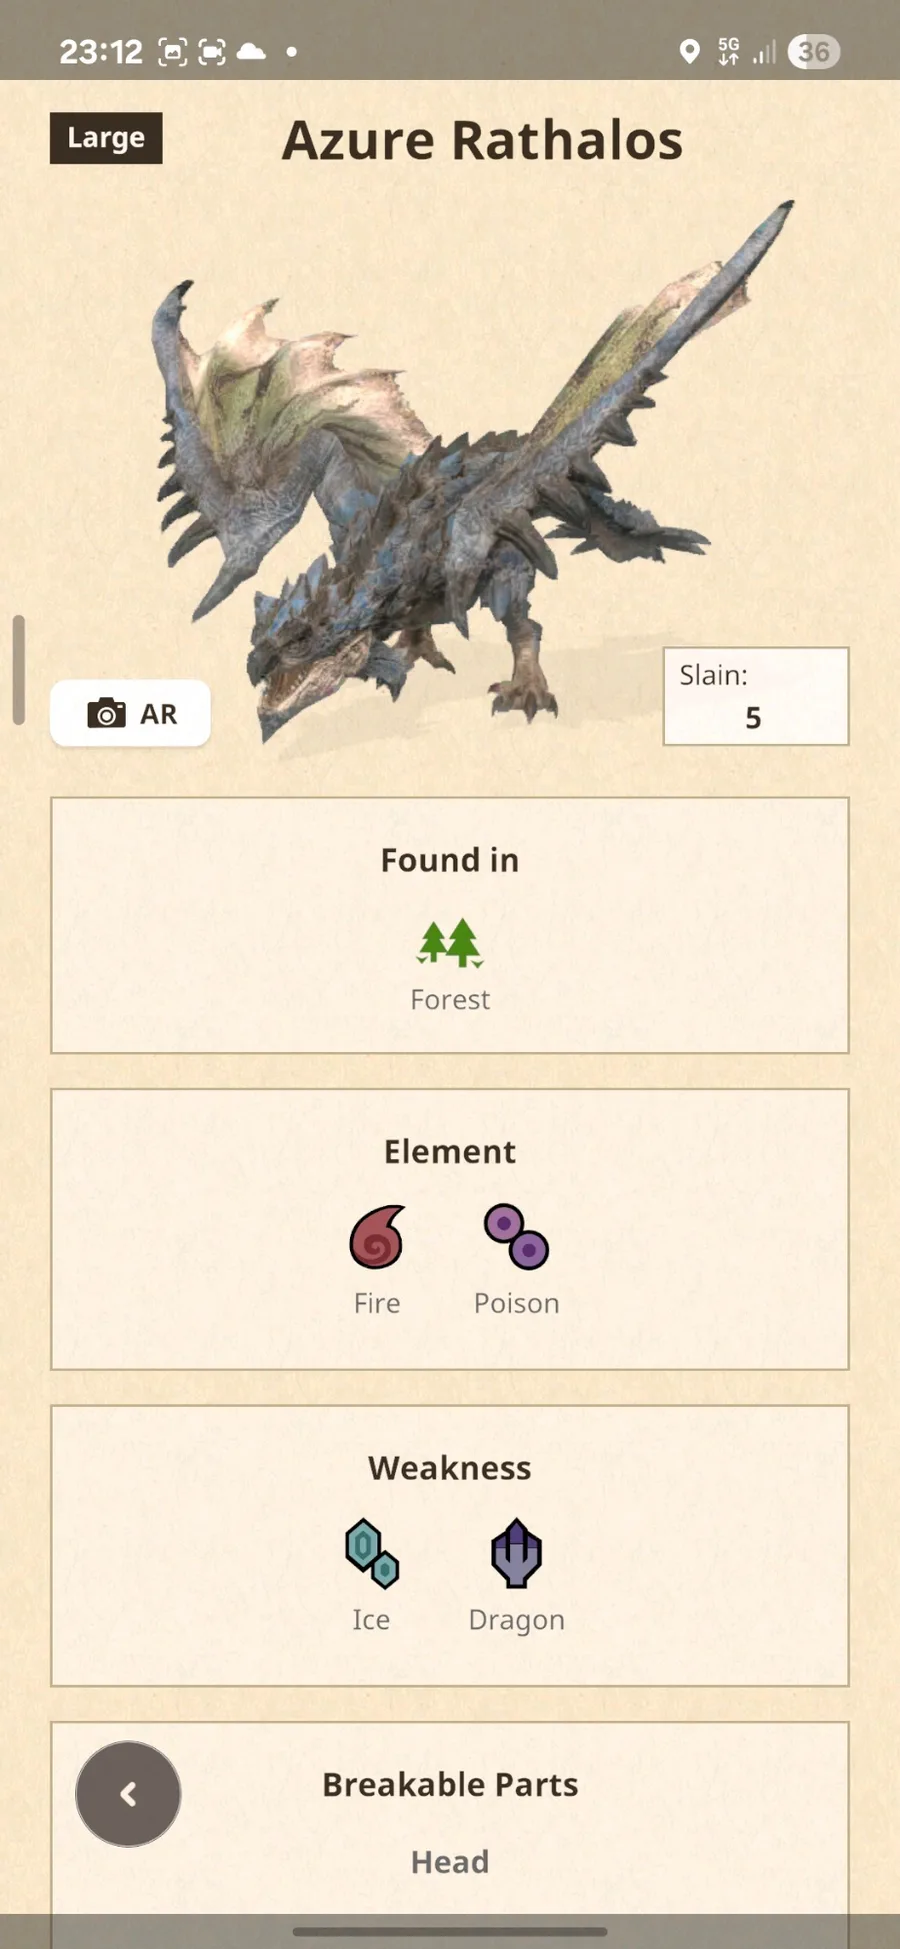
Task: Tap the Slain count box
Action: point(756,696)
